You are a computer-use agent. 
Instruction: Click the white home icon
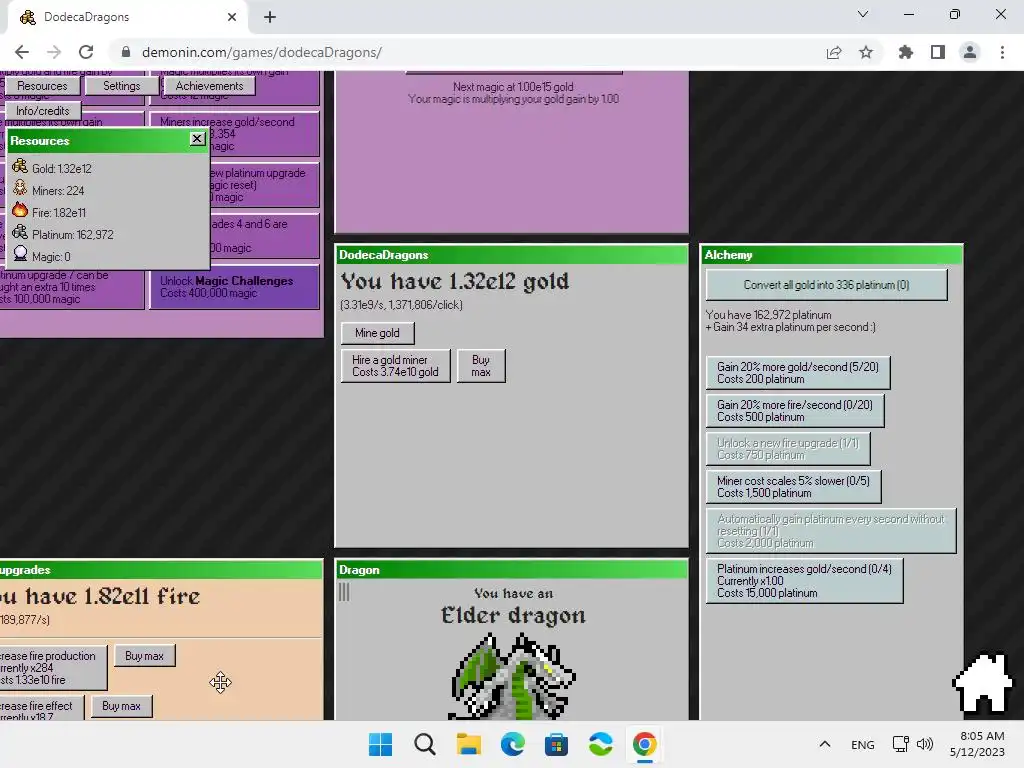982,682
